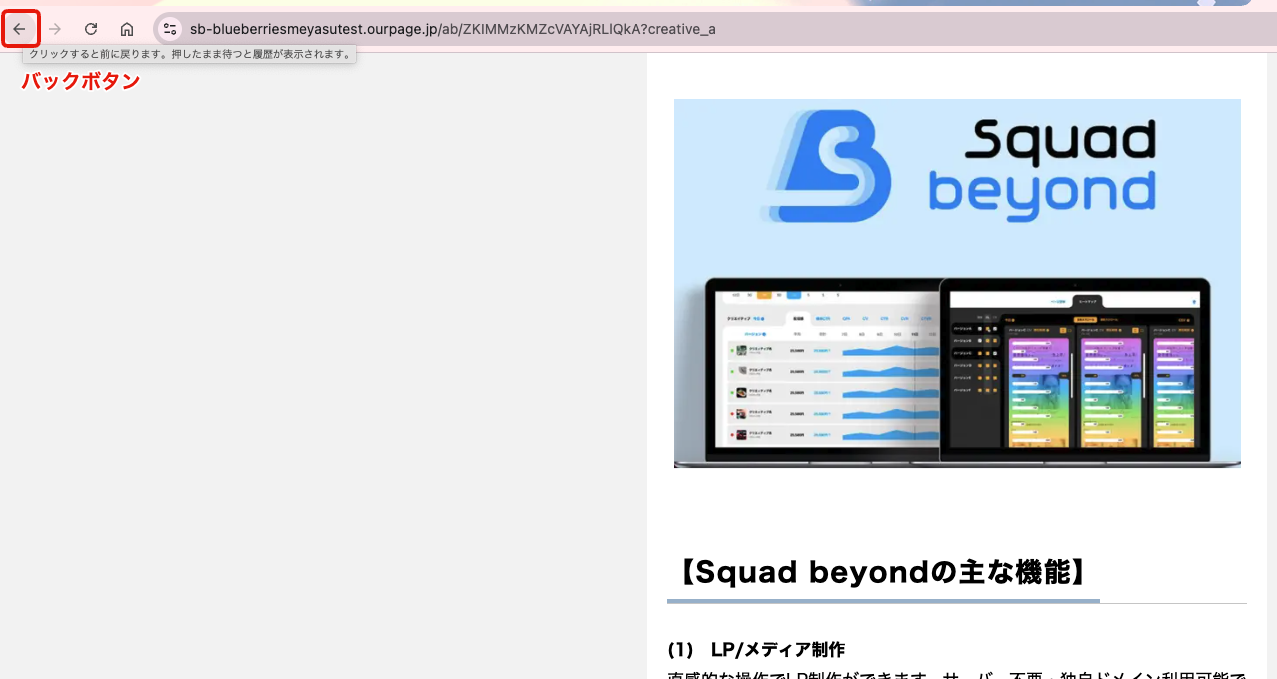Image resolution: width=1277 pixels, height=679 pixels.
Task: Click the grayed-out forward arrow
Action: pyautogui.click(x=55, y=29)
